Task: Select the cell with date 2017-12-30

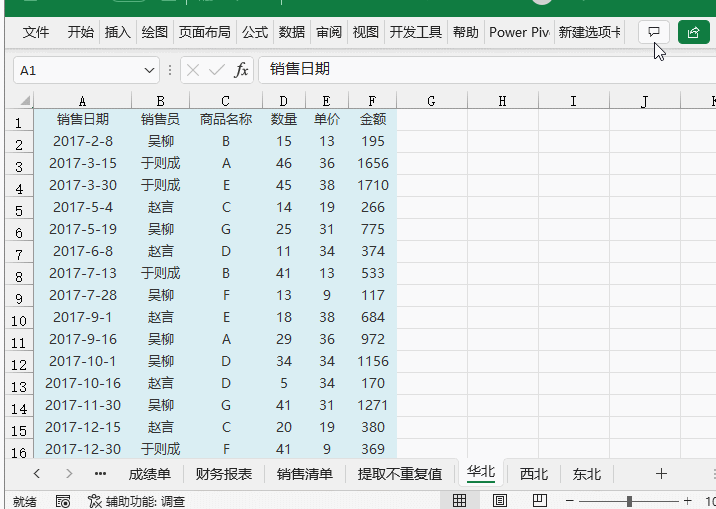Action: pyautogui.click(x=83, y=449)
